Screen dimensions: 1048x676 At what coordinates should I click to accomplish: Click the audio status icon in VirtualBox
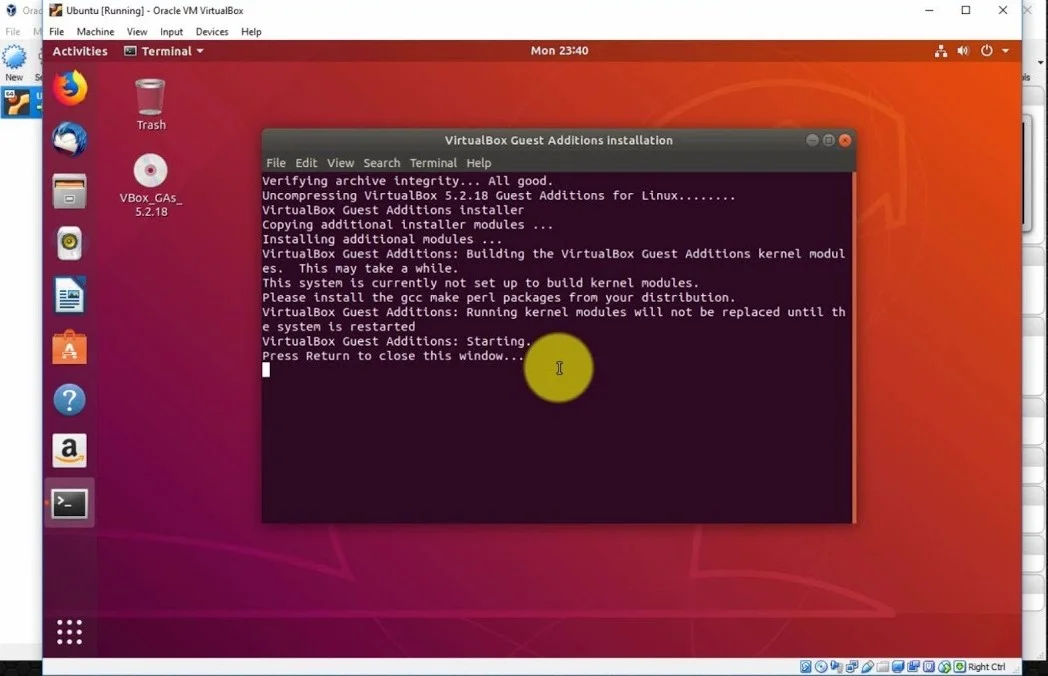pyautogui.click(x=836, y=667)
